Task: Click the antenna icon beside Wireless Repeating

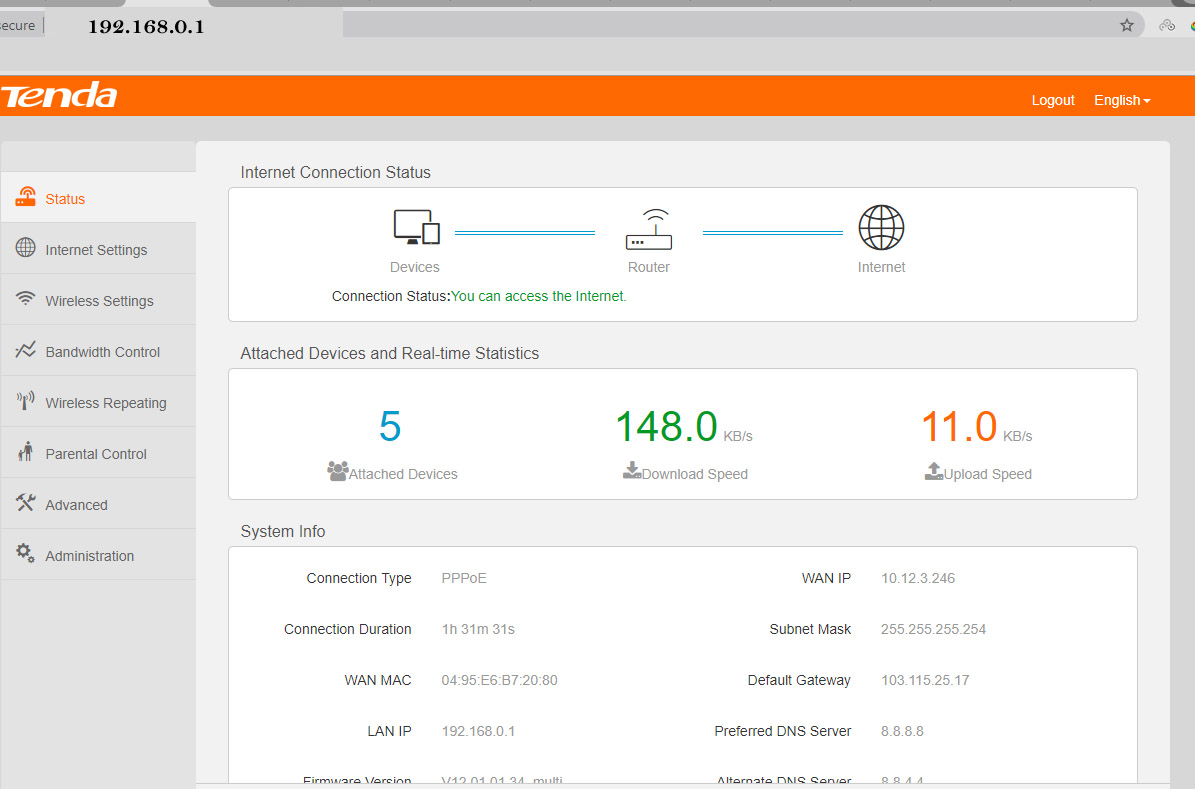Action: 26,402
